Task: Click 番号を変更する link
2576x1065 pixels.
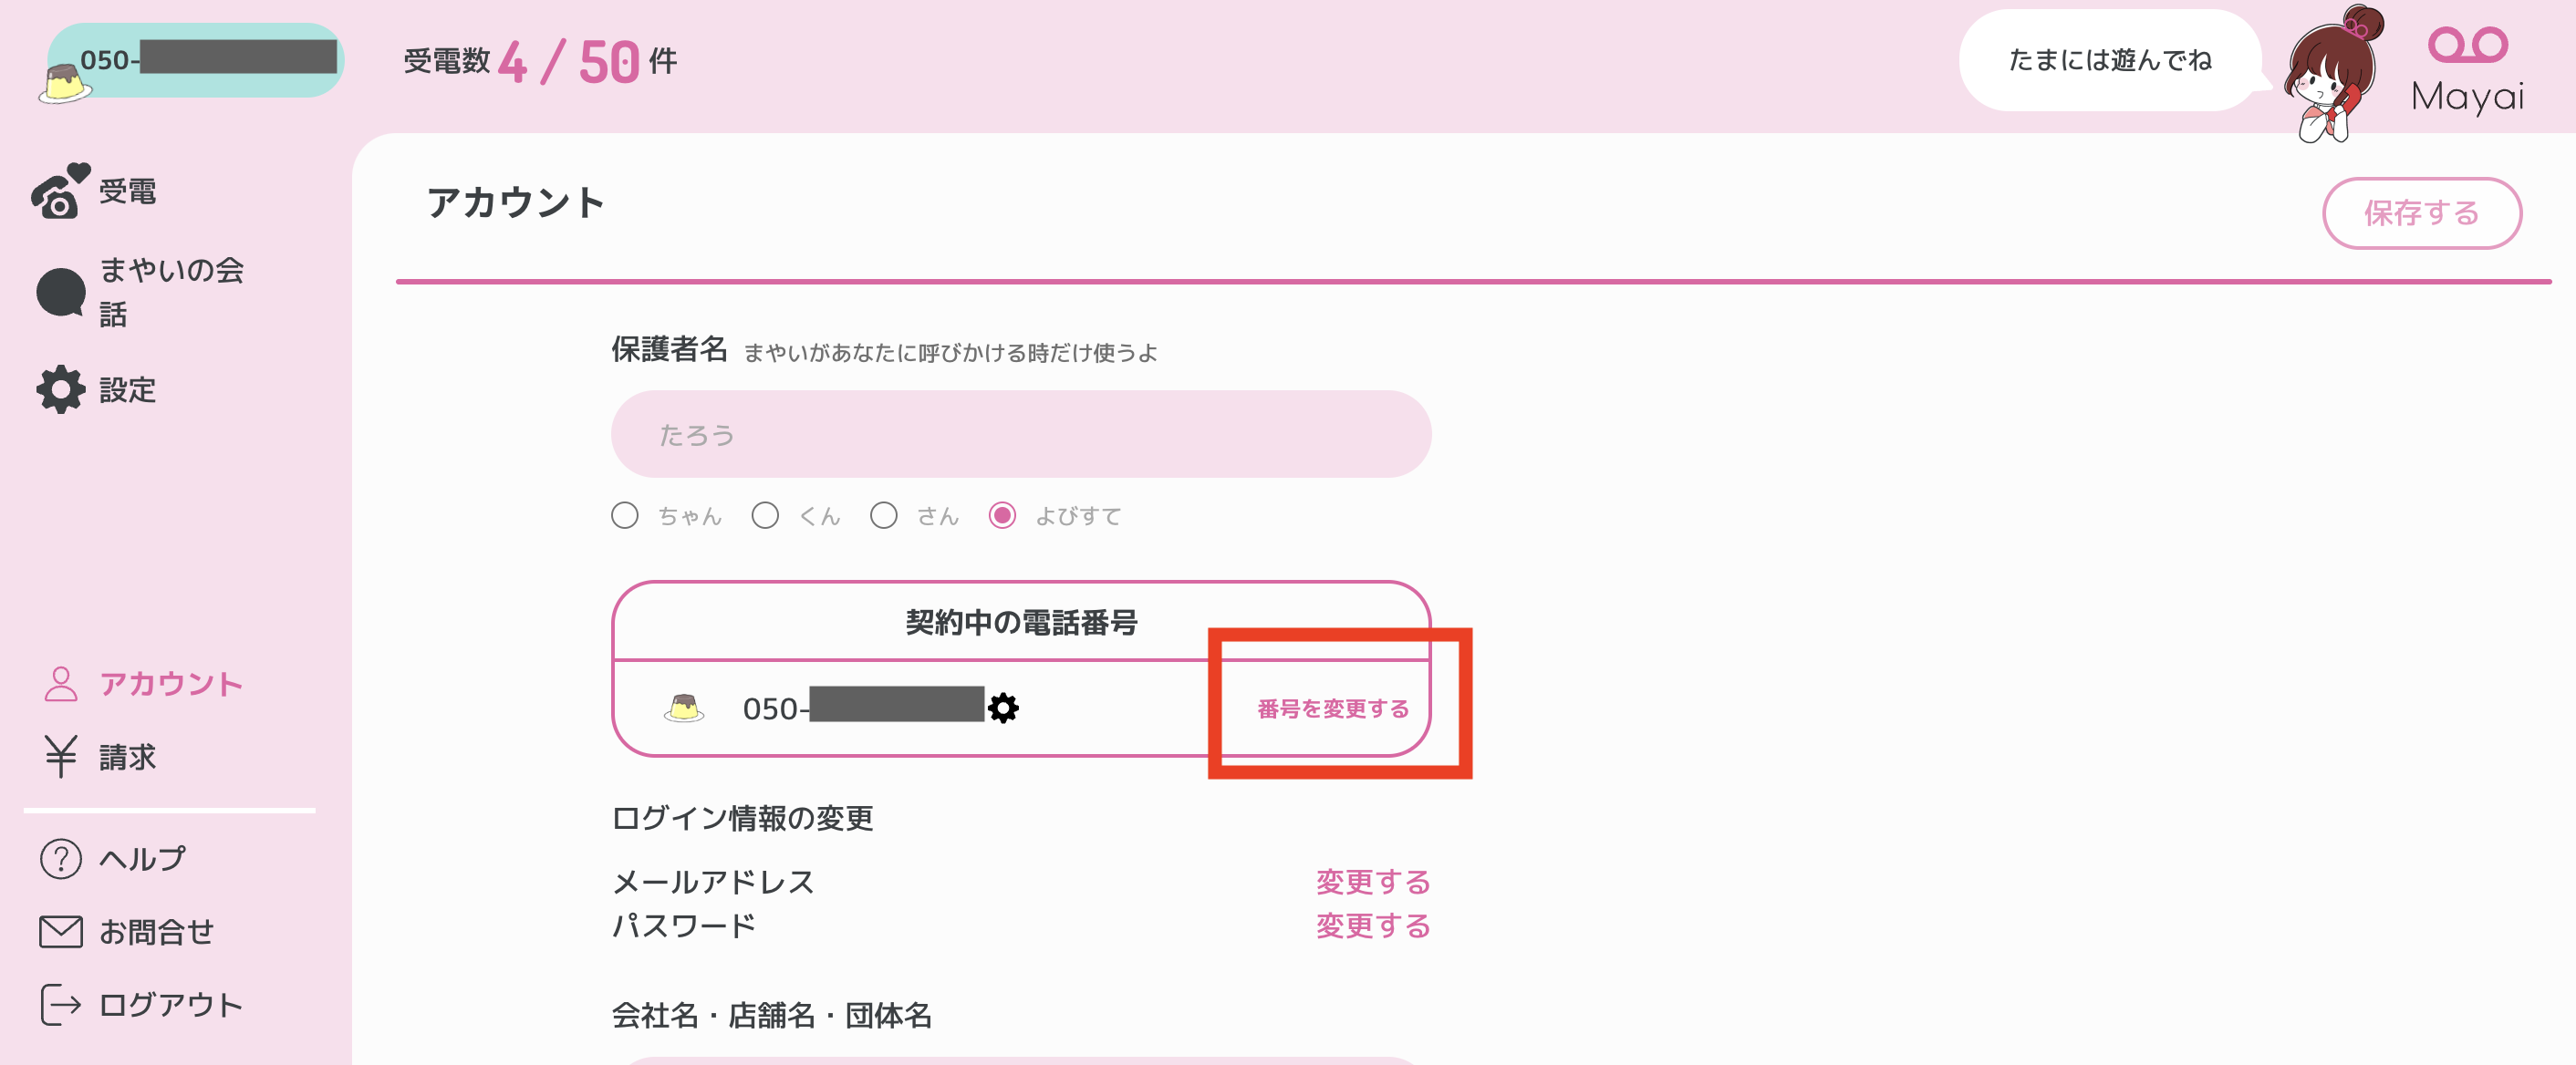Action: tap(1333, 709)
